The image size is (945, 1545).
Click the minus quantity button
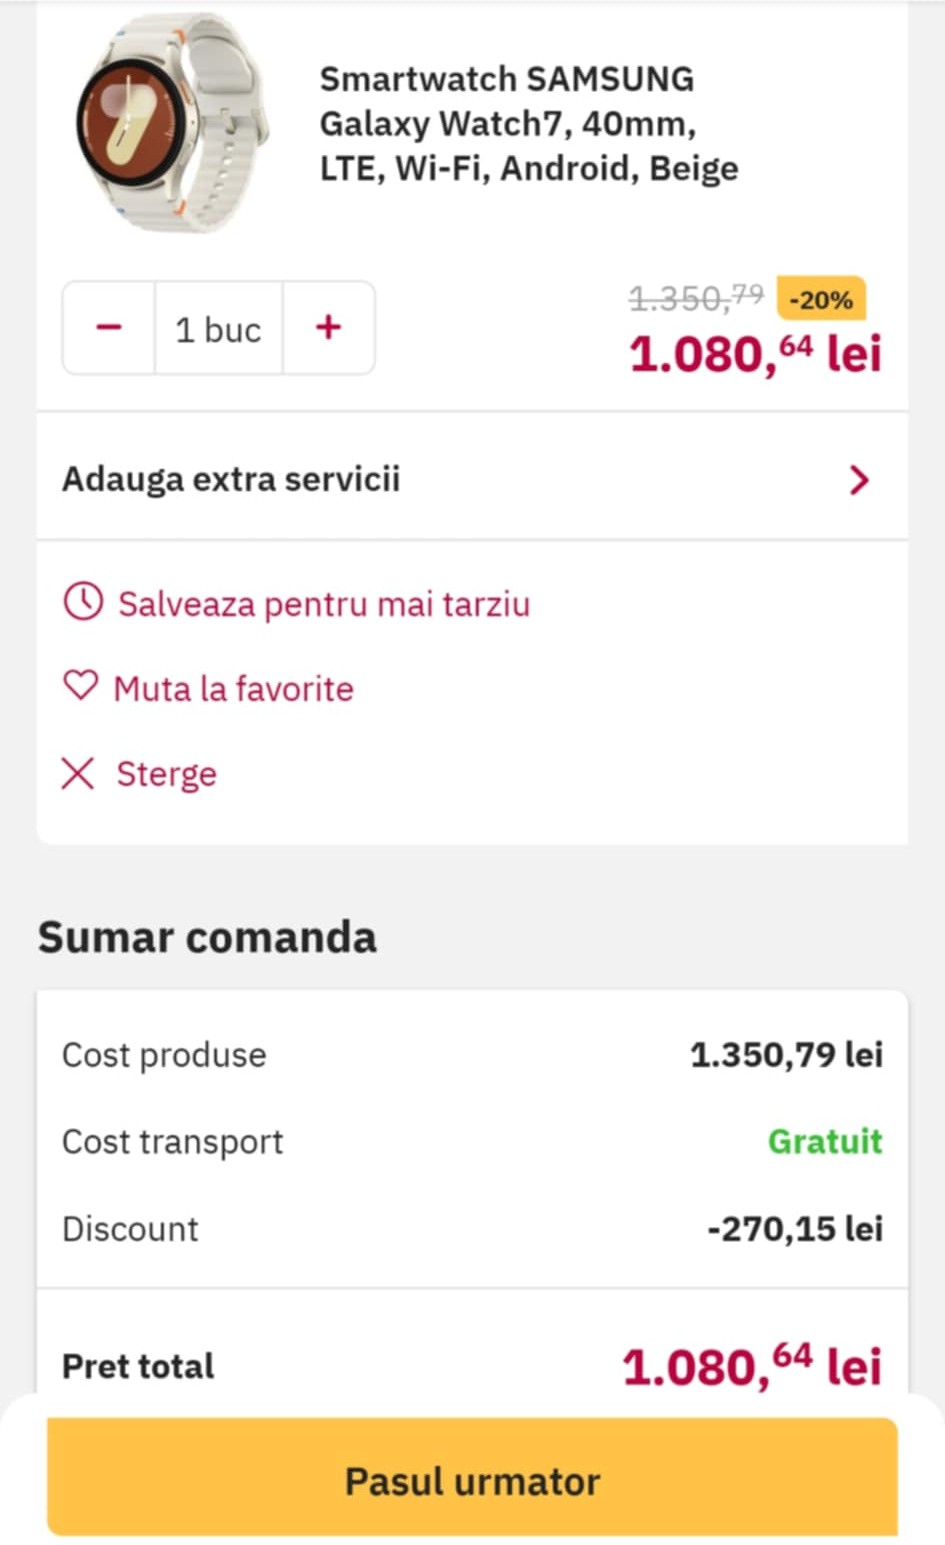[109, 328]
